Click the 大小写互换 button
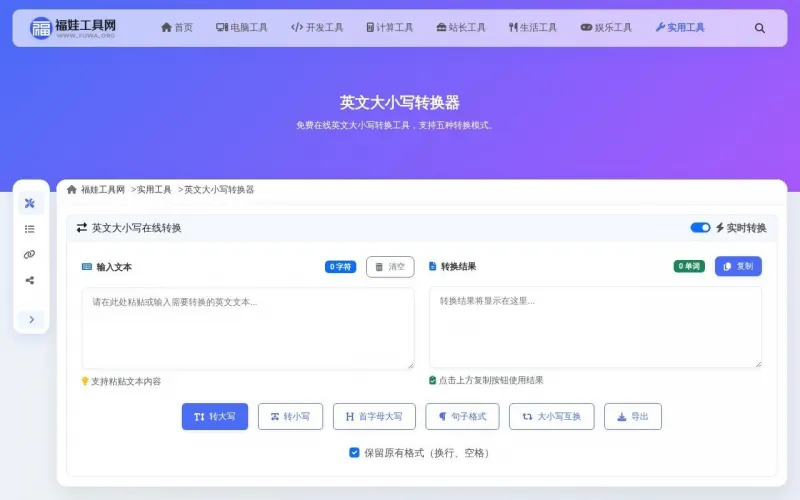This screenshot has height=500, width=800. pyautogui.click(x=552, y=416)
